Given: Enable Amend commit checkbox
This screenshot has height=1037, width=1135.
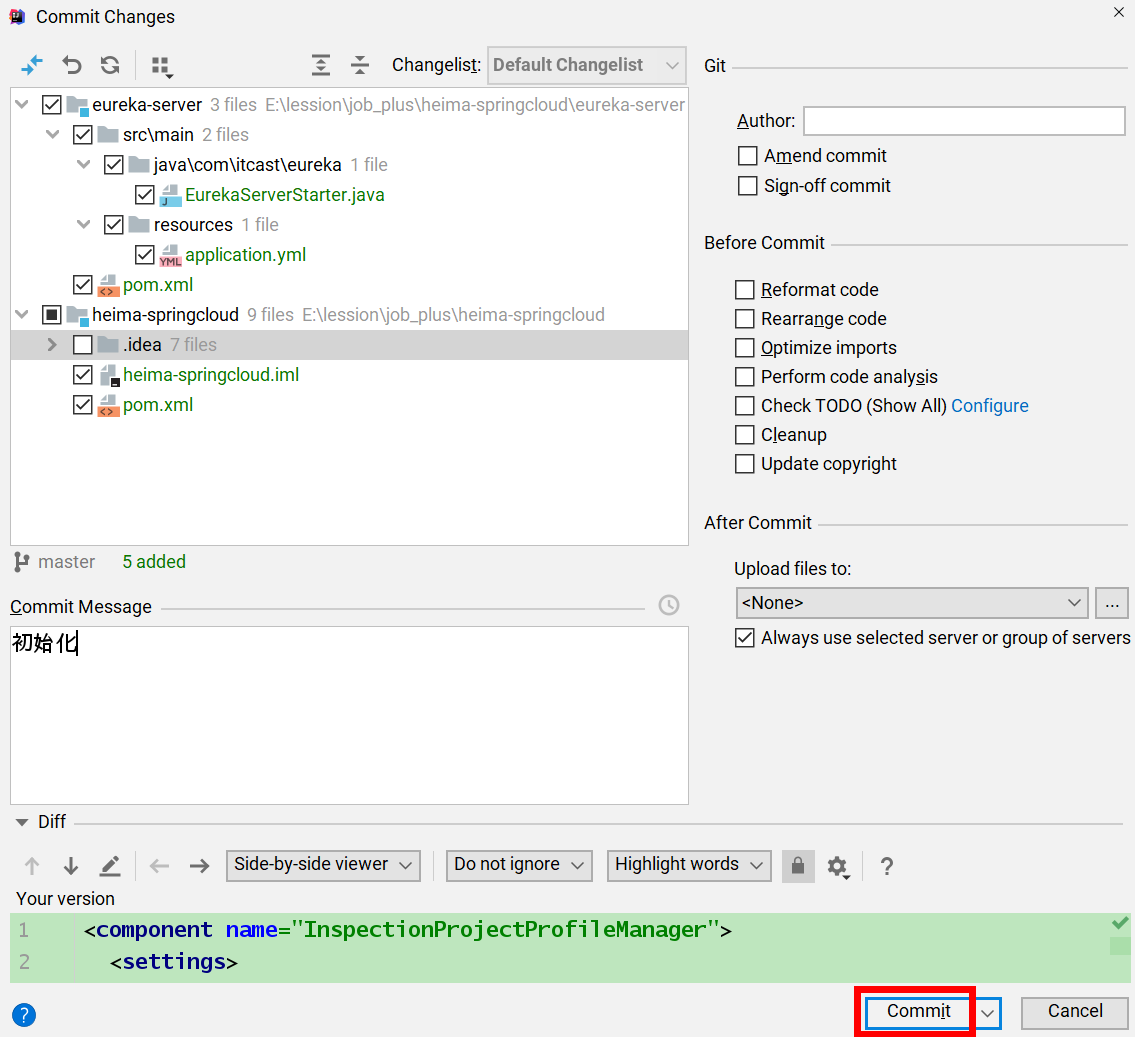Looking at the screenshot, I should tap(747, 156).
